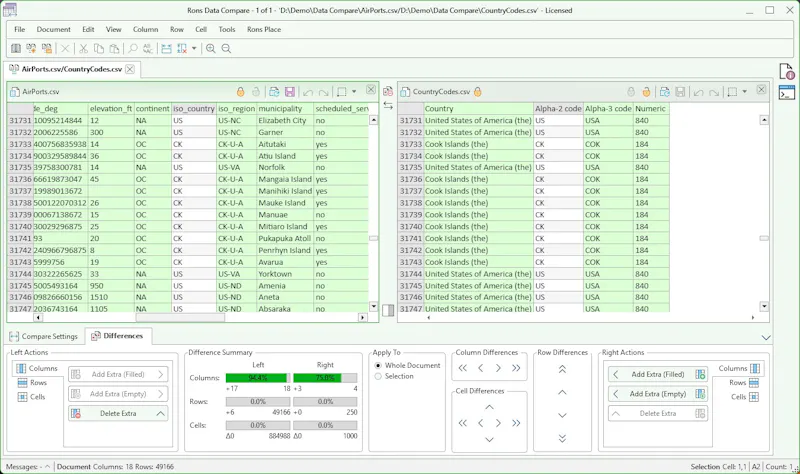Collapse the bottom panel with the chevron
The height and width of the screenshot is (474, 800).
pos(765,338)
